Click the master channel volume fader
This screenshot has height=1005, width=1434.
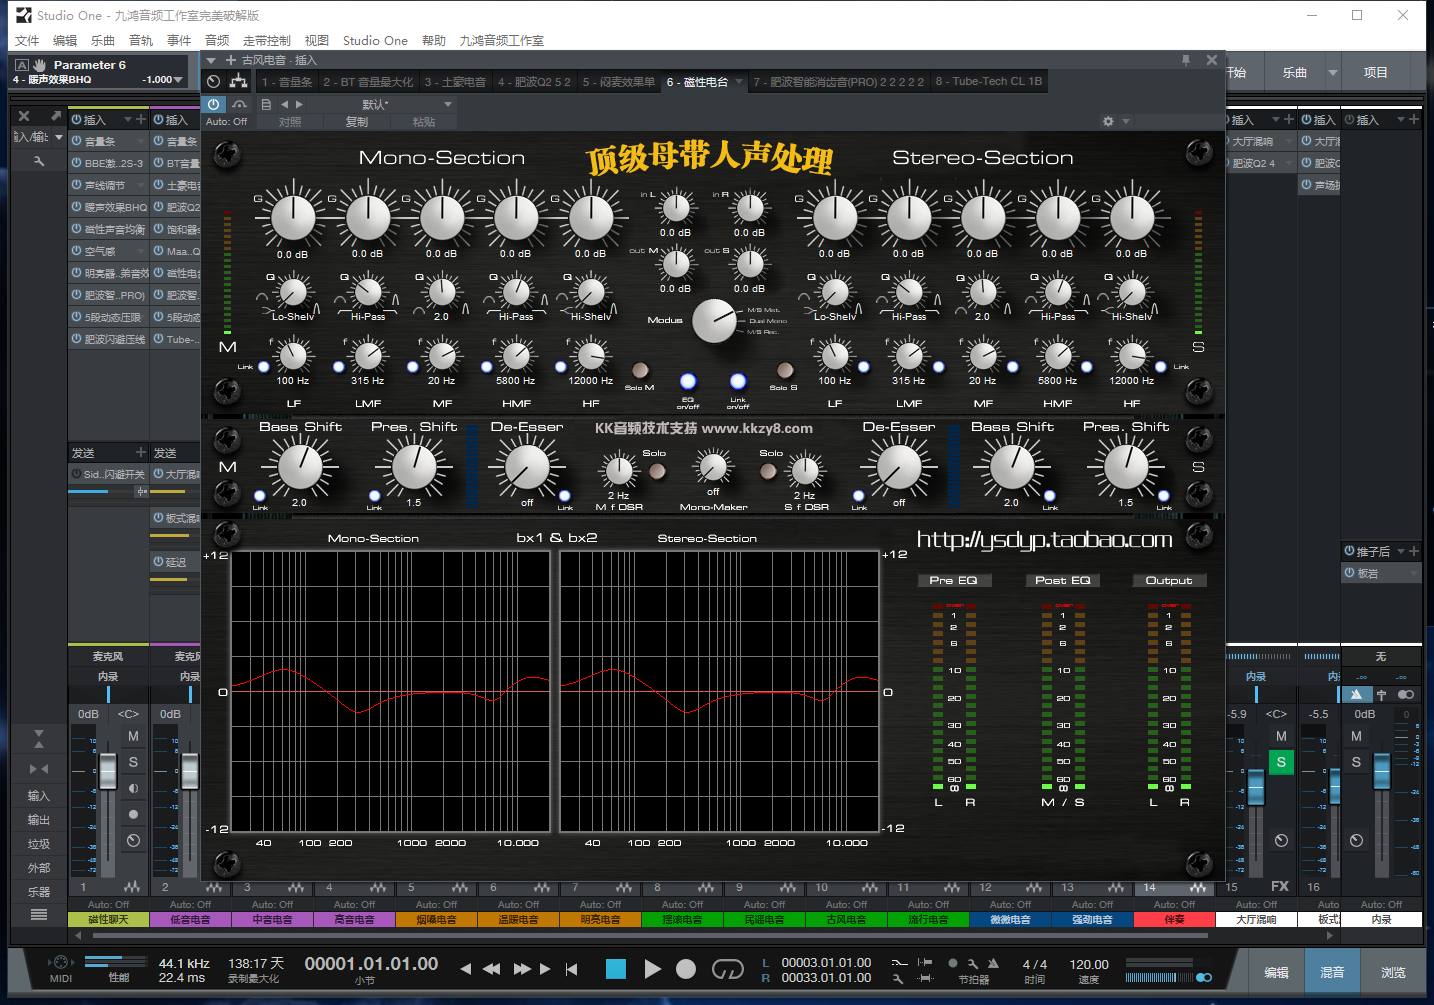1381,770
